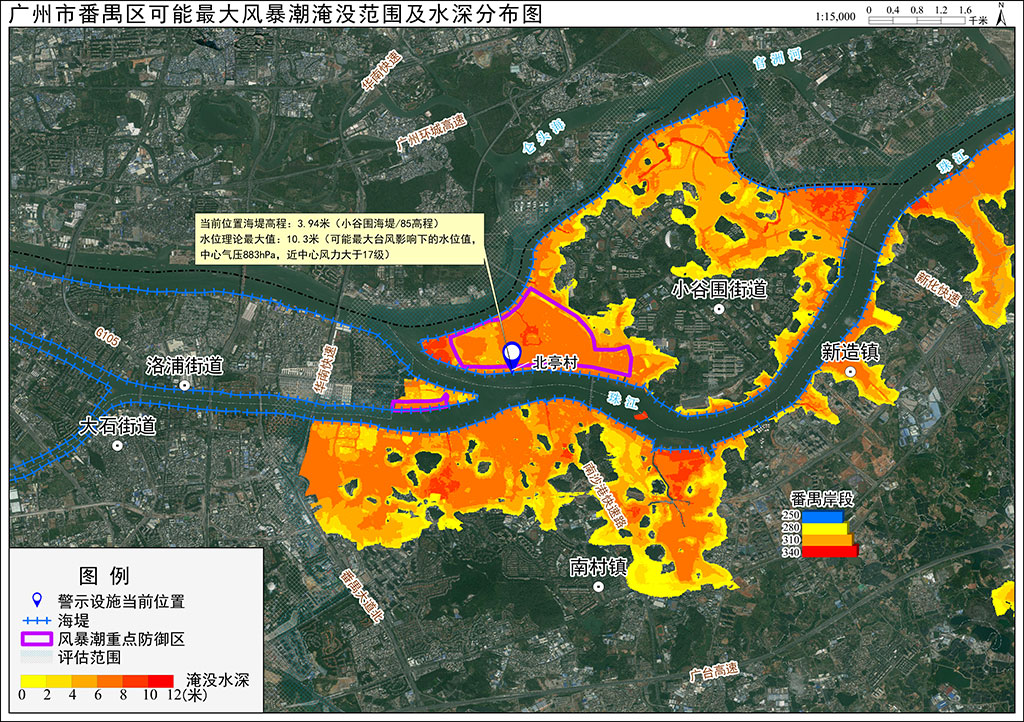Click the 海堤 seawall line symbol in legend

coord(37,621)
